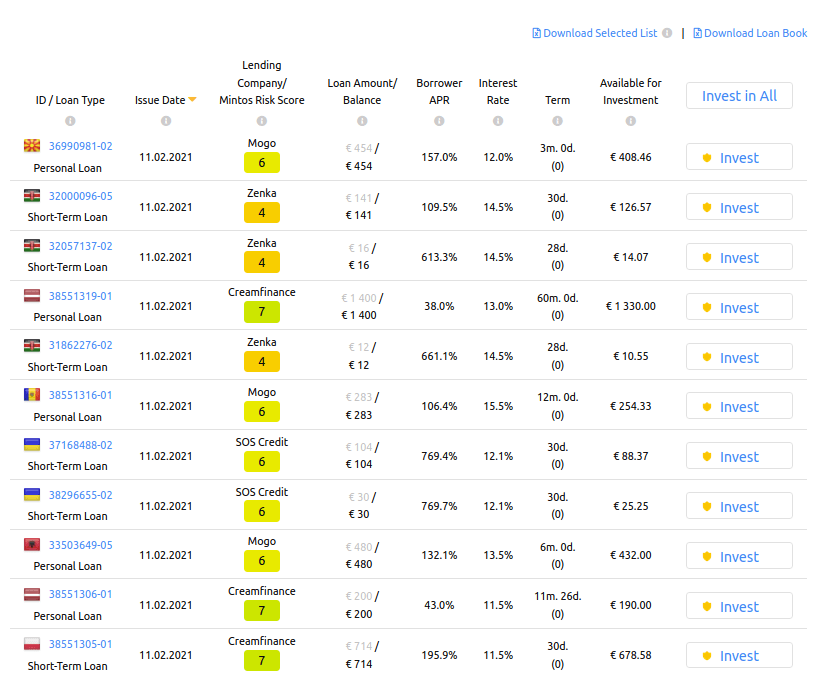Click info icon under Available for Investment
Viewport: 820px width, 674px height.
click(x=631, y=121)
